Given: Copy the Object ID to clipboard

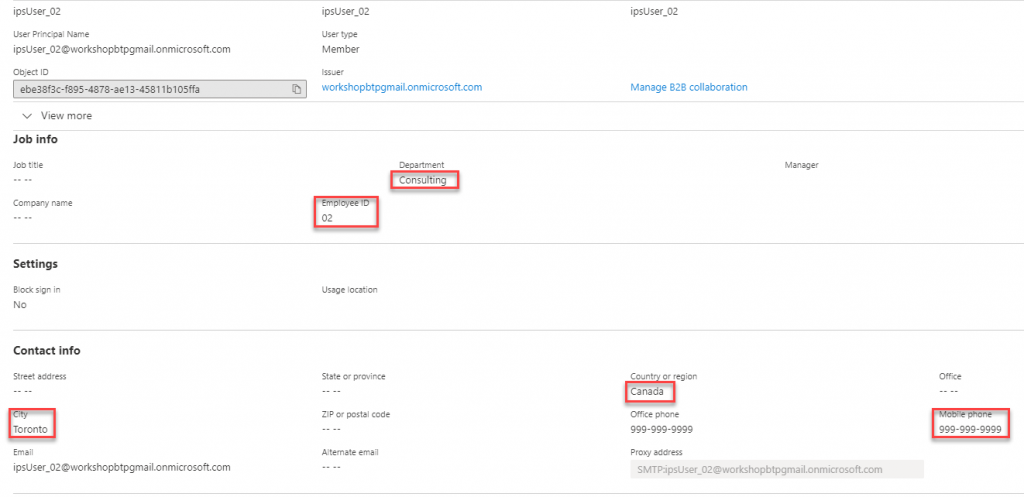Looking at the screenshot, I should click(x=296, y=89).
